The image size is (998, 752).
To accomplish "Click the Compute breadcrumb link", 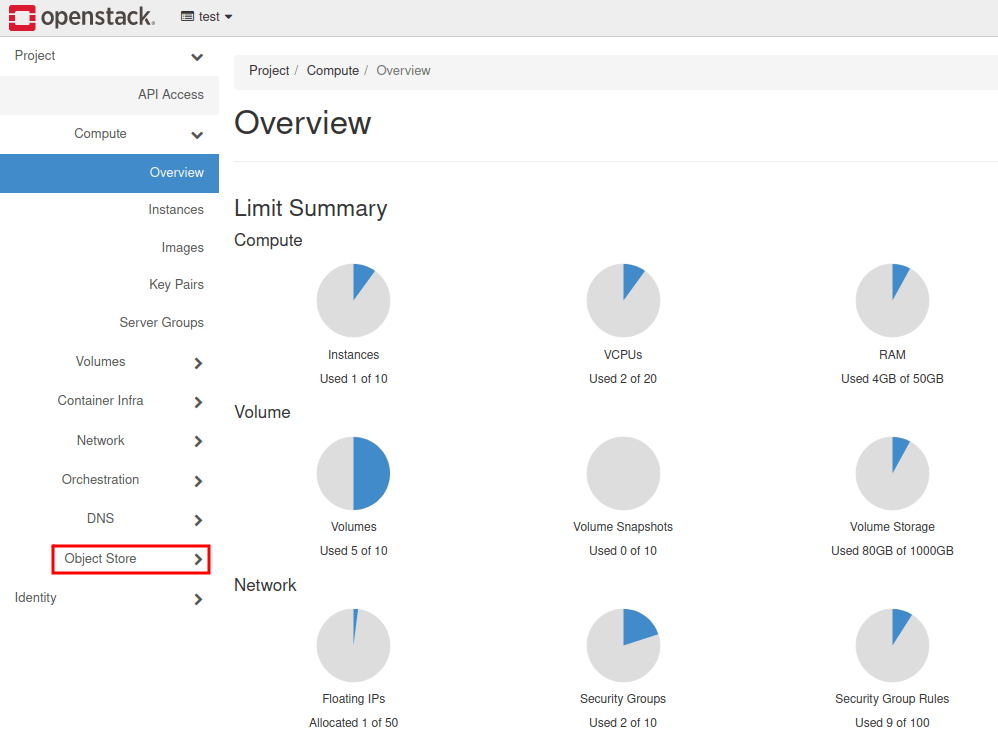I will pyautogui.click(x=333, y=71).
